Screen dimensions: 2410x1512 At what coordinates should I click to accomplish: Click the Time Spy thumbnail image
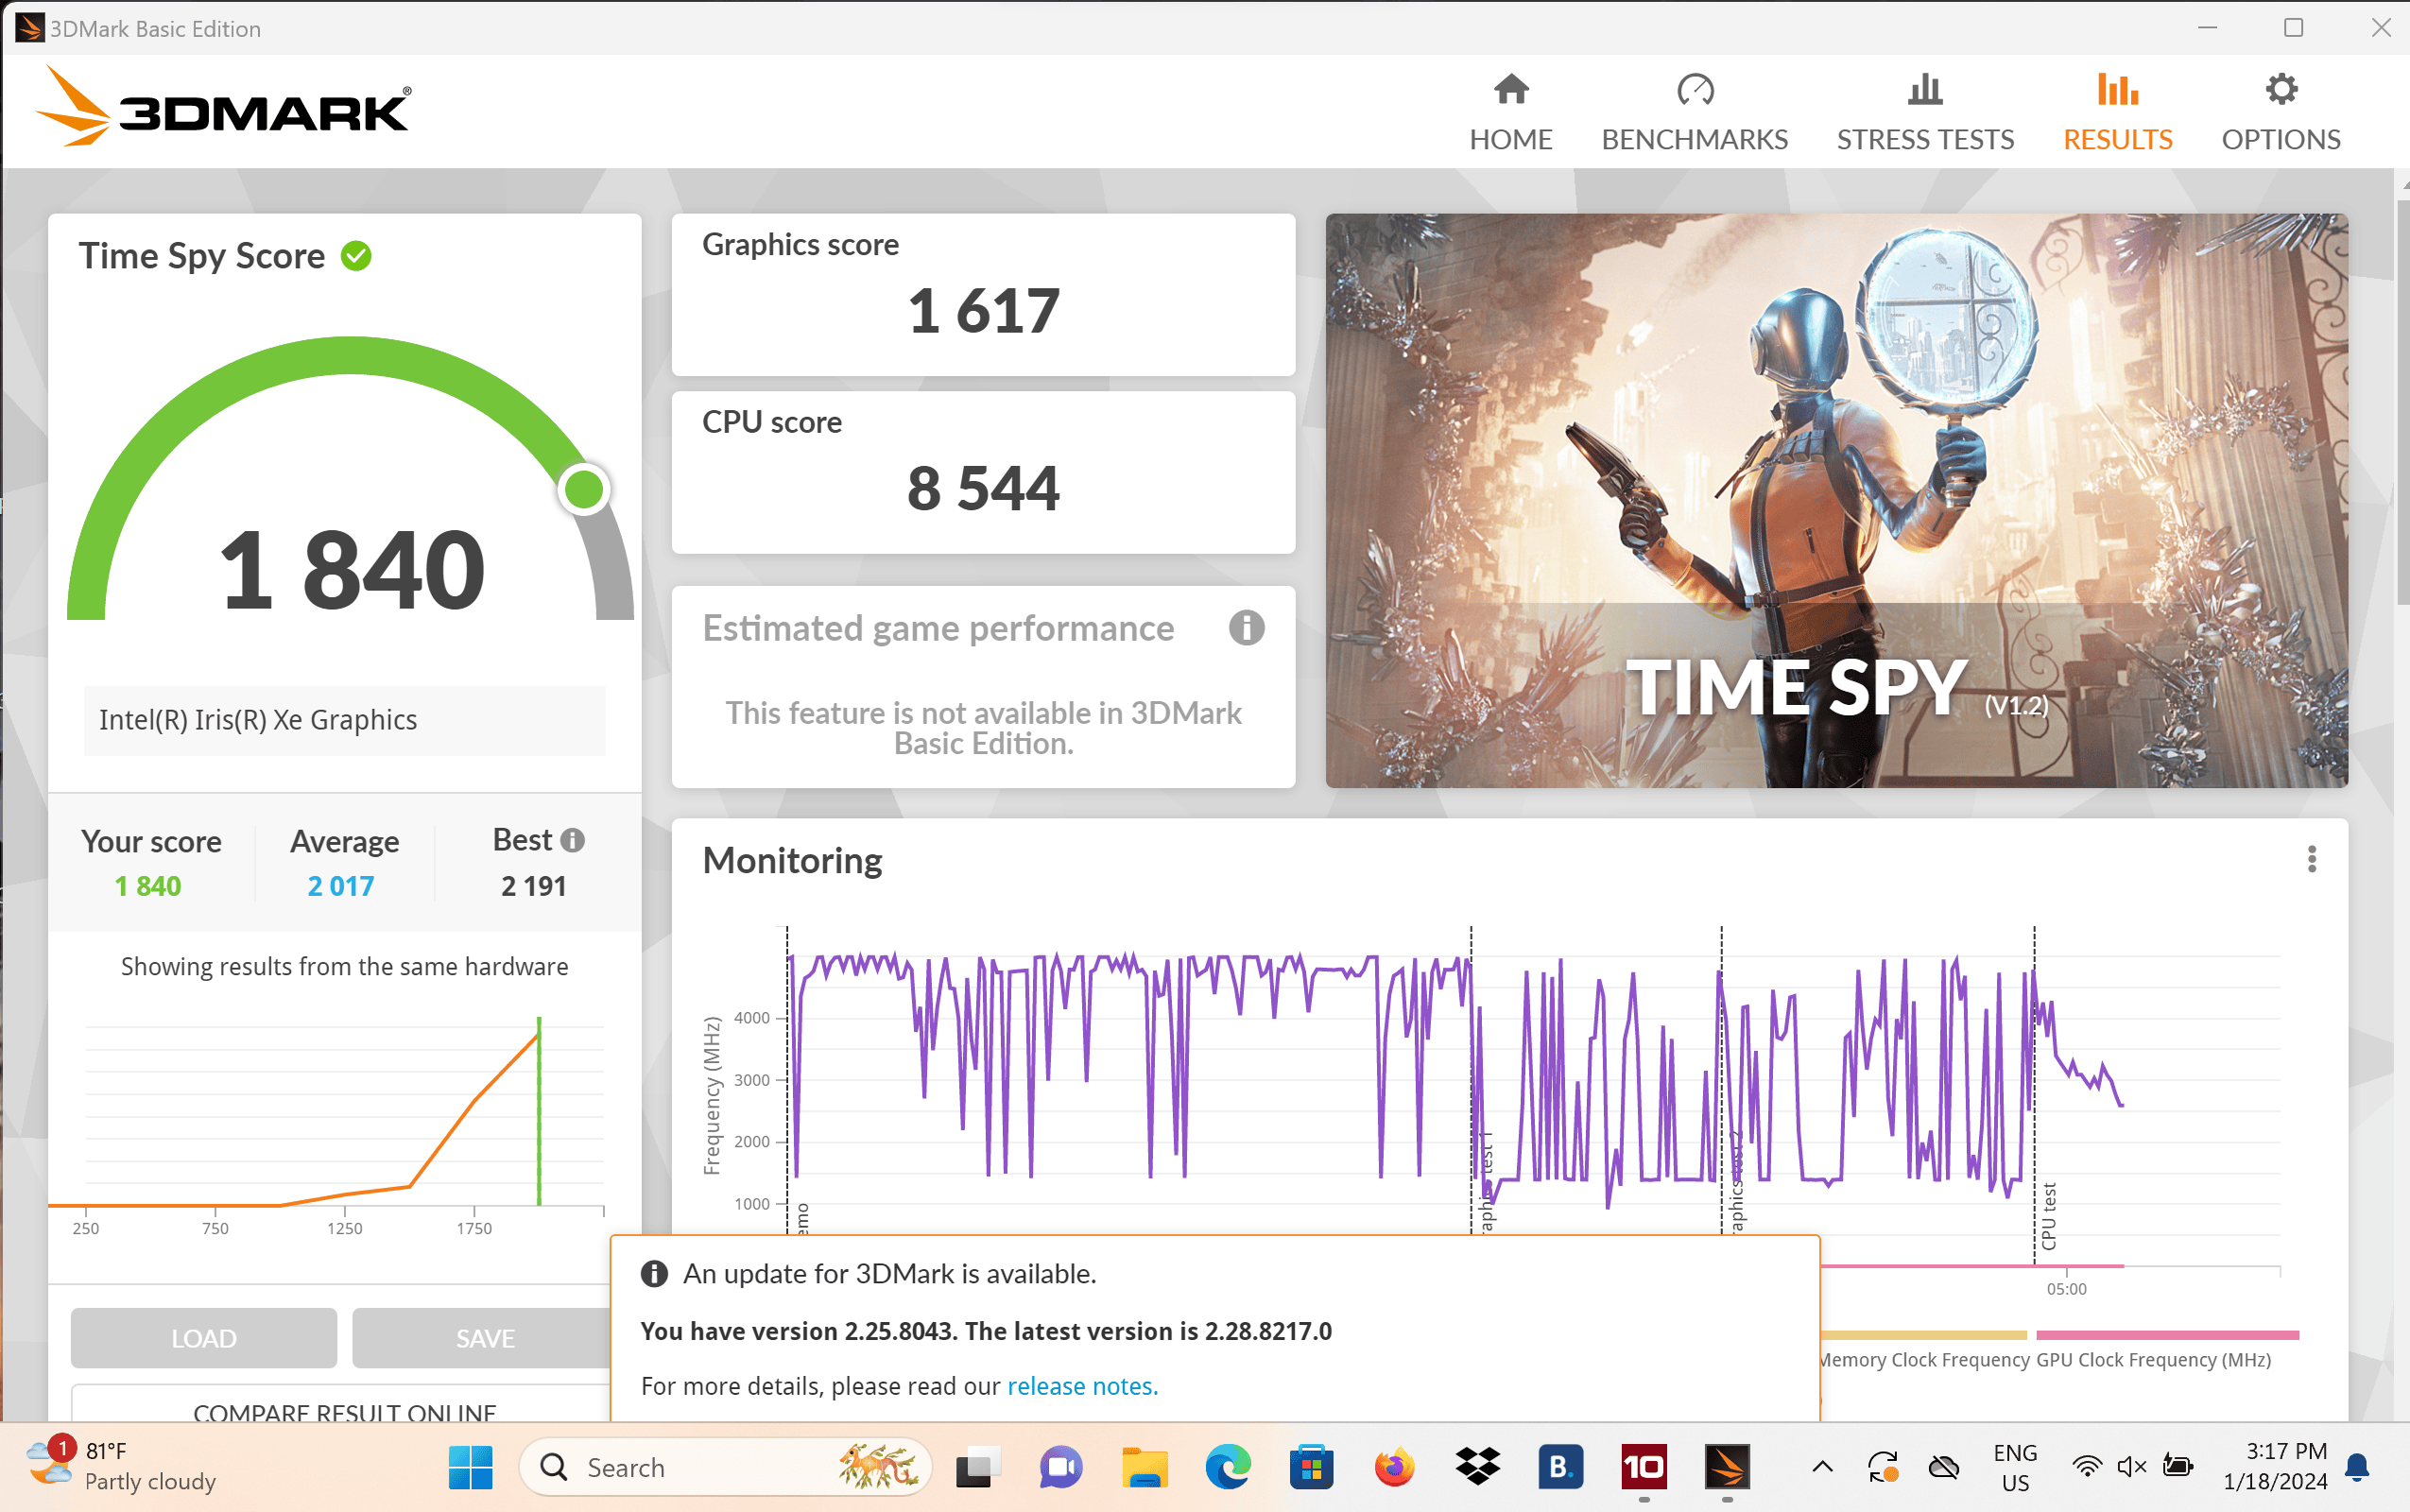1836,500
